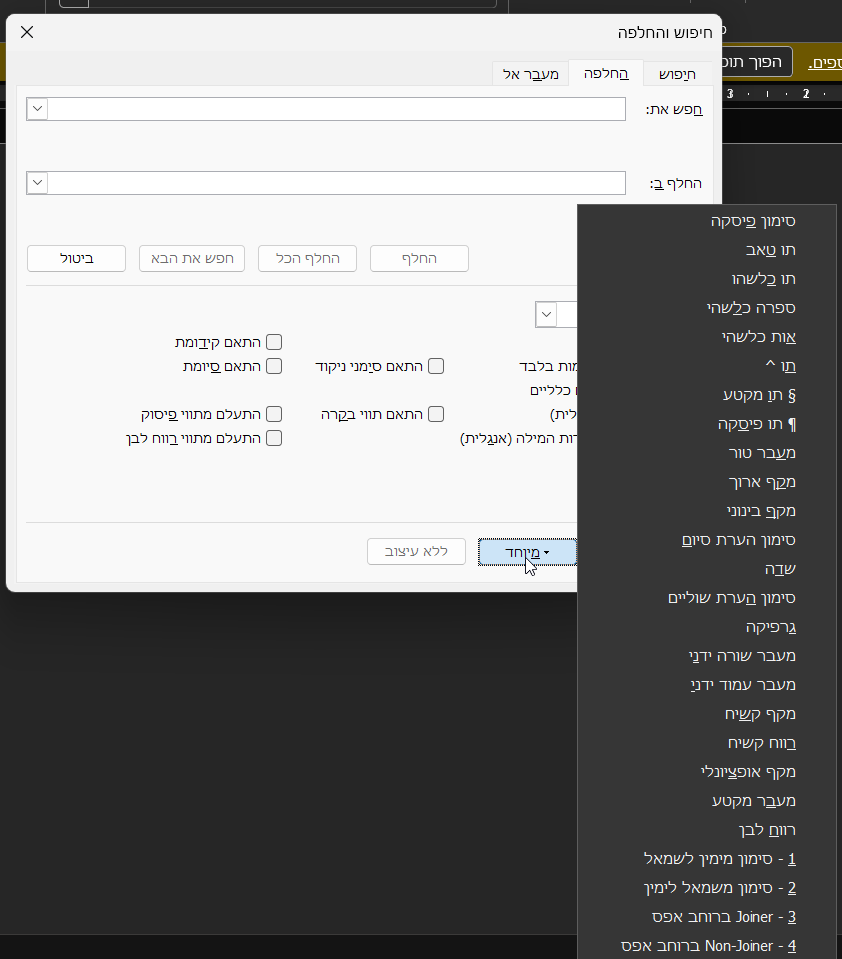Close the חיפוש והחלפה dialog
Screen dimensions: 842x959
[x=27, y=32]
